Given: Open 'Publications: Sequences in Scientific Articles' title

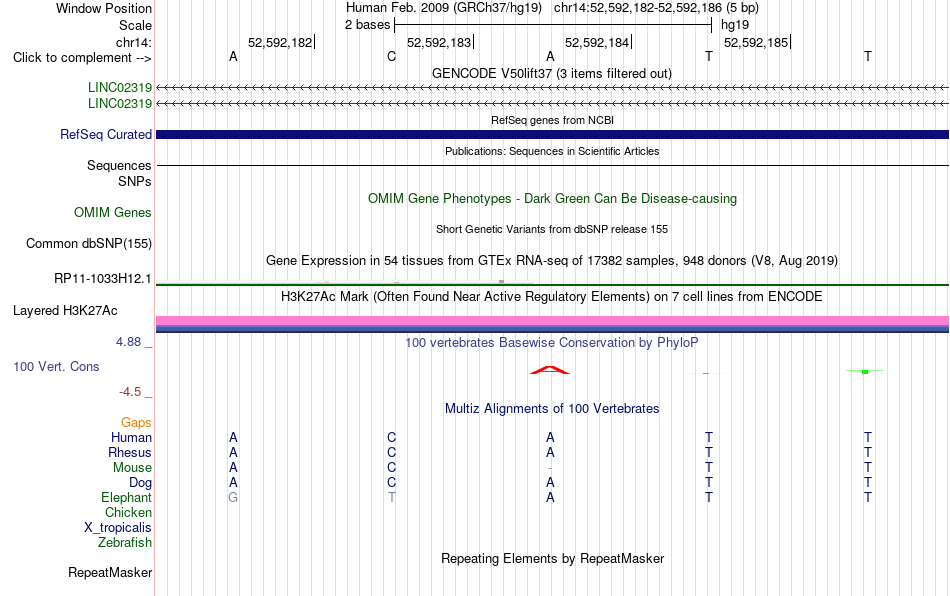Looking at the screenshot, I should pos(552,151).
